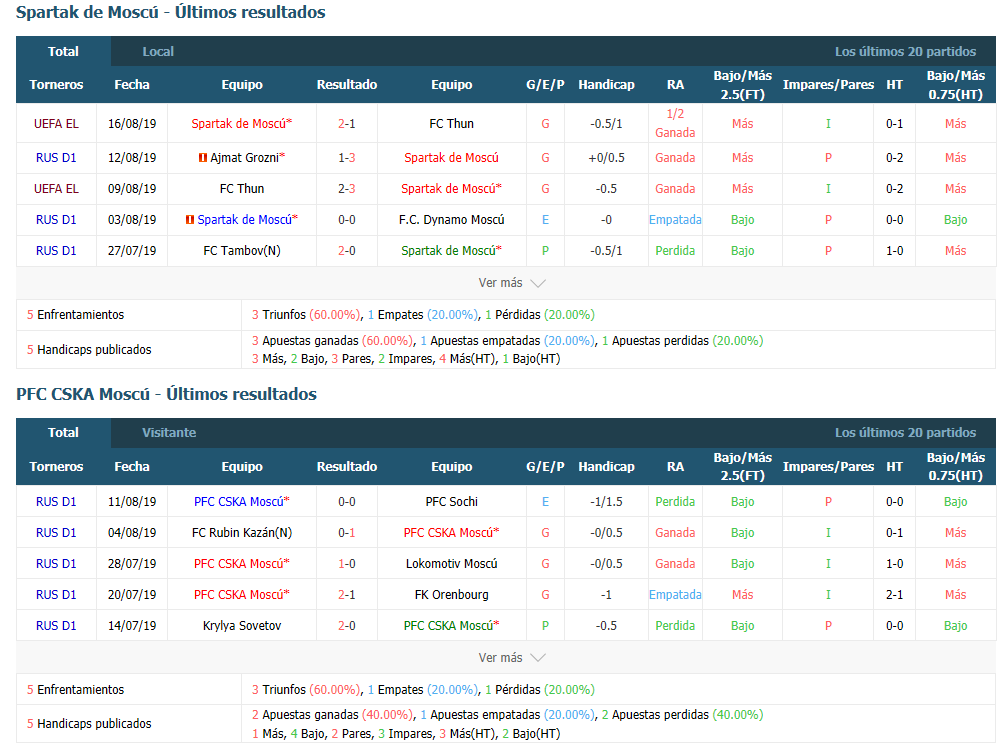
Task: Click date 27/07/19 in Spartak table
Action: [132, 251]
